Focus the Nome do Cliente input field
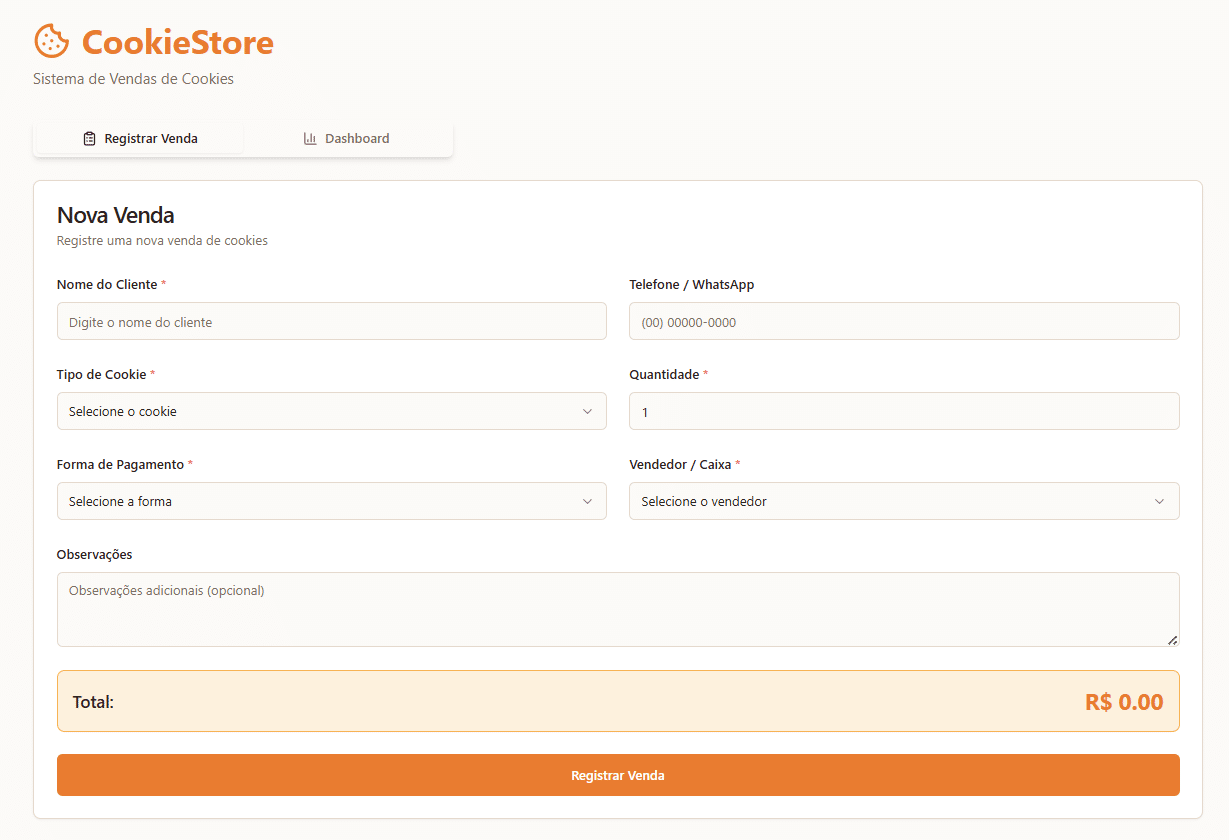Viewport: 1229px width, 840px height. [x=332, y=321]
